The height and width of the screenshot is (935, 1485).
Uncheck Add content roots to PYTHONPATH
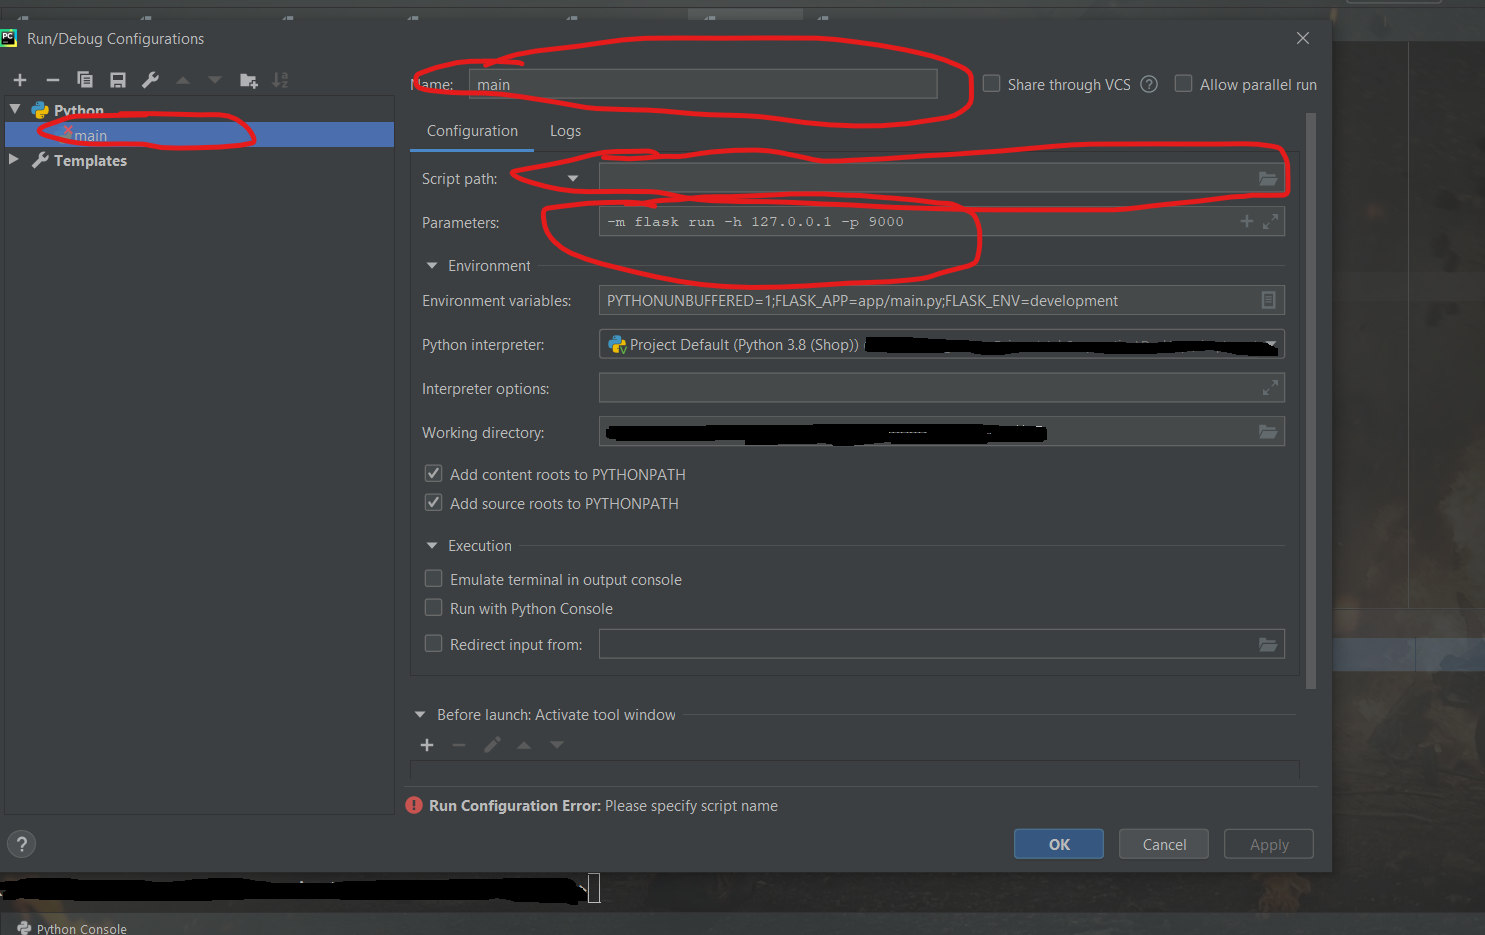(434, 474)
